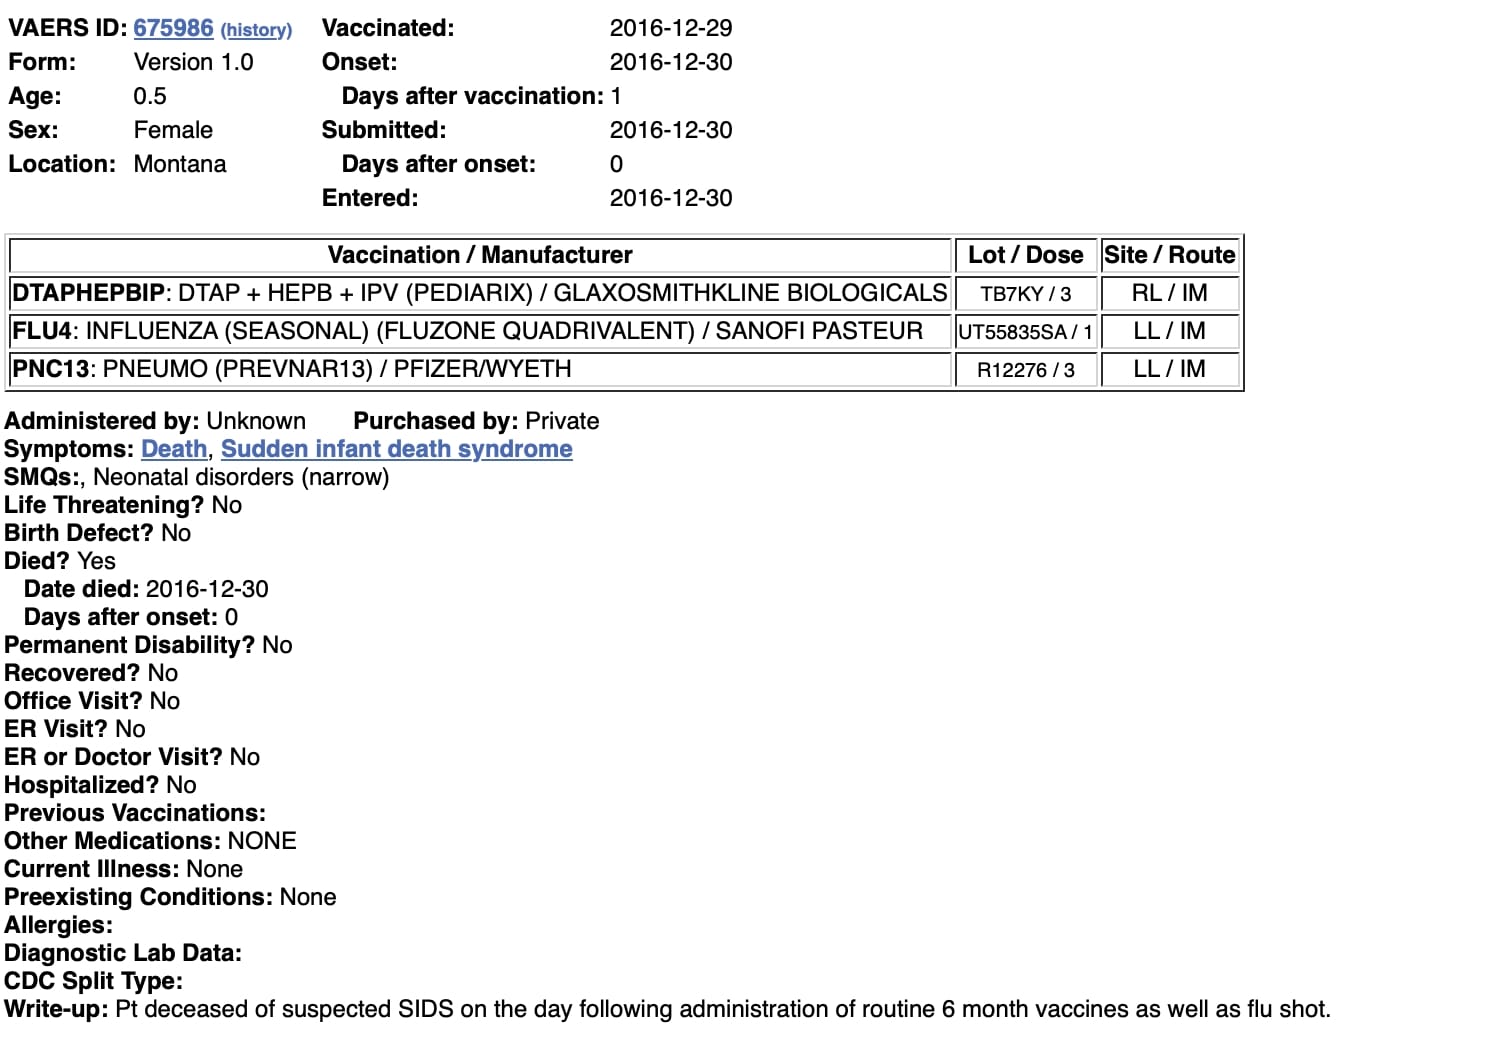1512x1040 pixels.
Task: Click the DTAPHEPBIP PEDIARIX vaccine cell
Action: tap(480, 293)
